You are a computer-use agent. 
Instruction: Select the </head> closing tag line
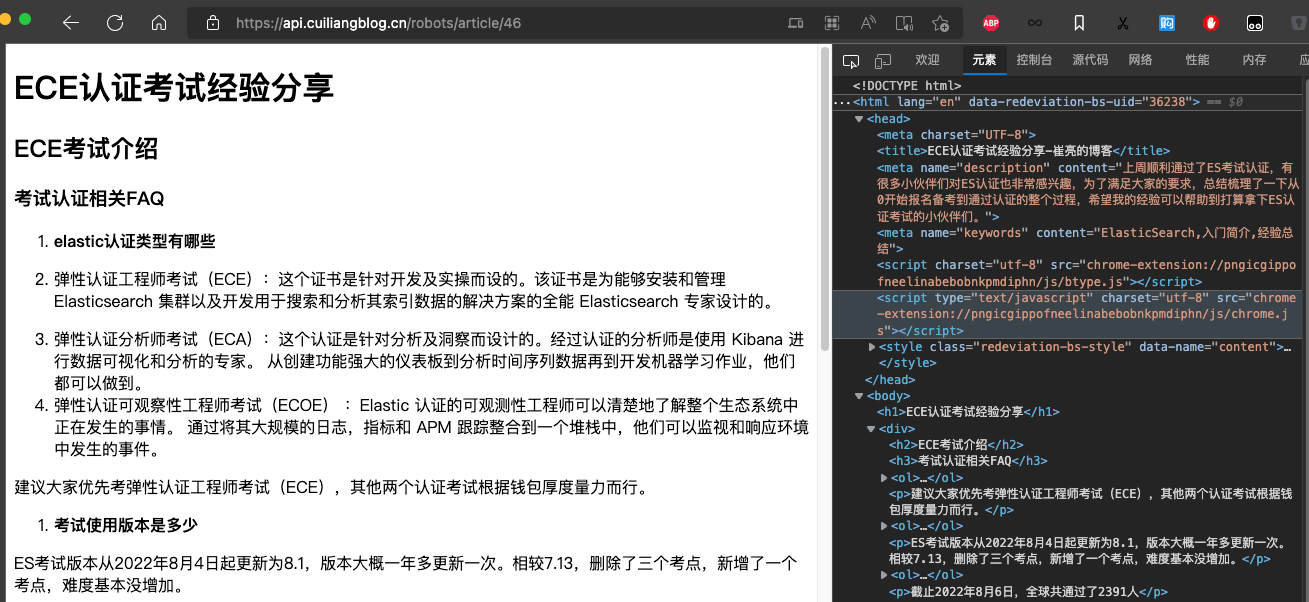coord(889,380)
